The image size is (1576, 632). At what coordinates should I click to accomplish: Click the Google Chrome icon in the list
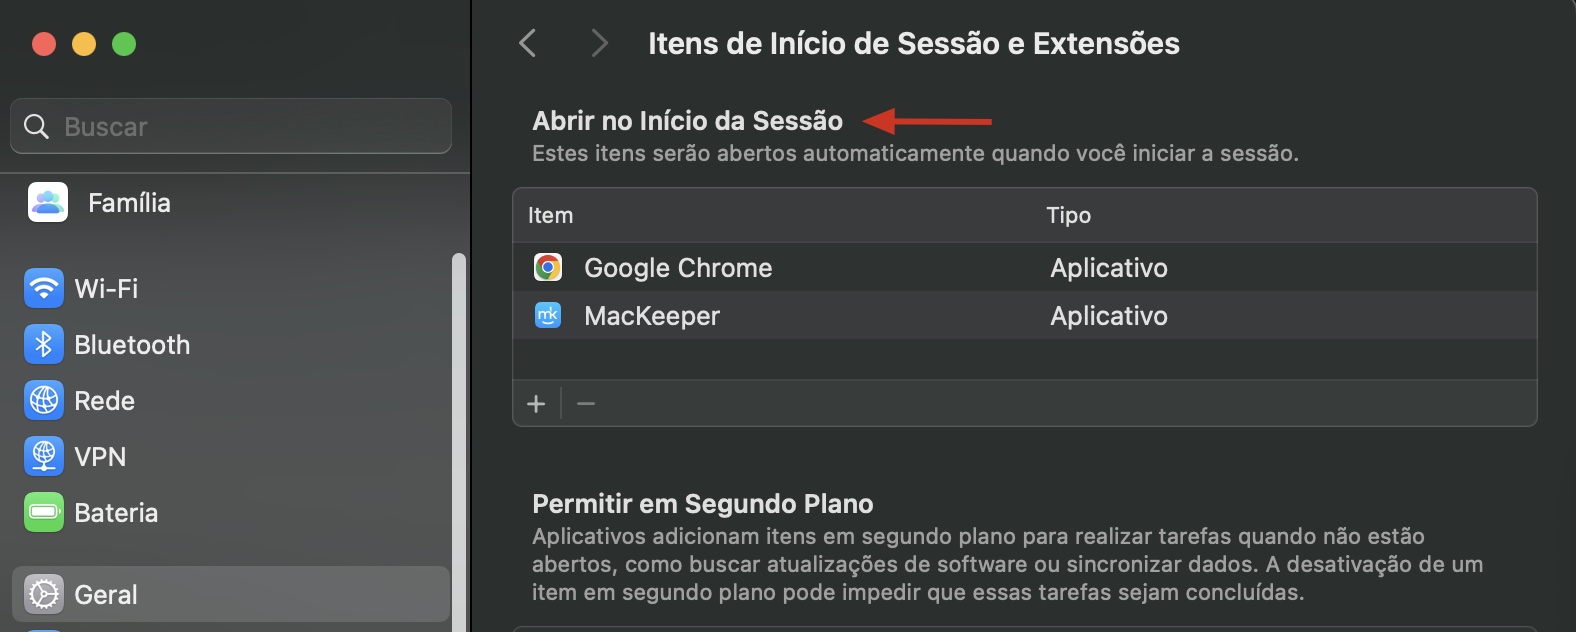(549, 267)
